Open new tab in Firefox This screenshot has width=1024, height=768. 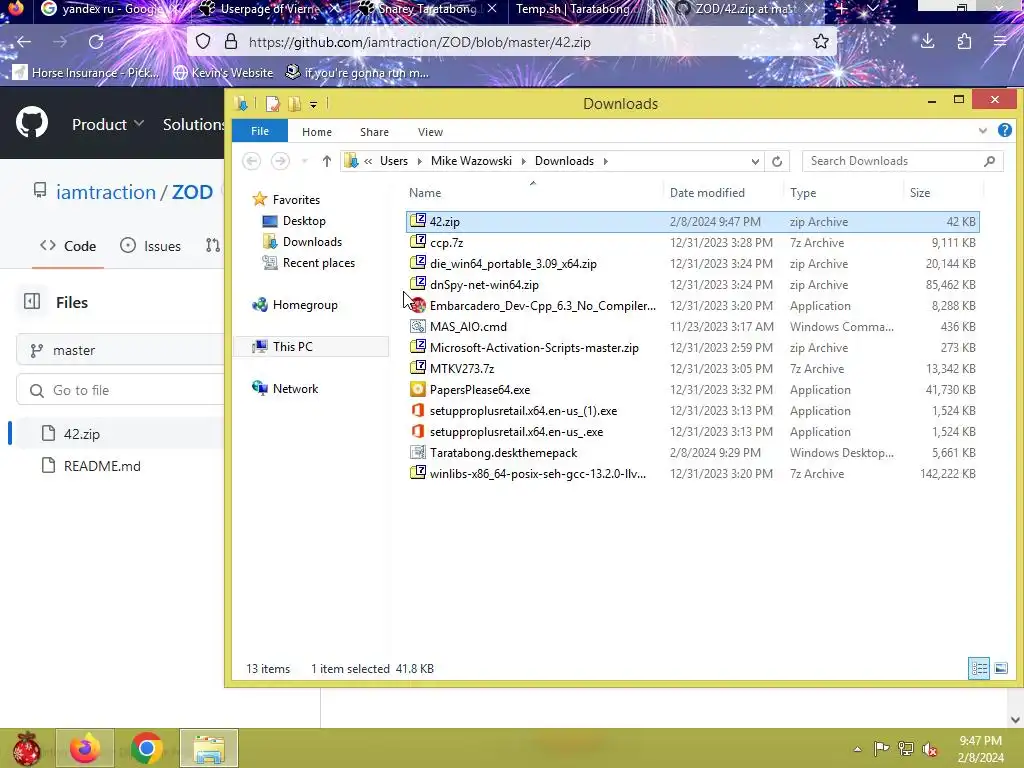842,8
